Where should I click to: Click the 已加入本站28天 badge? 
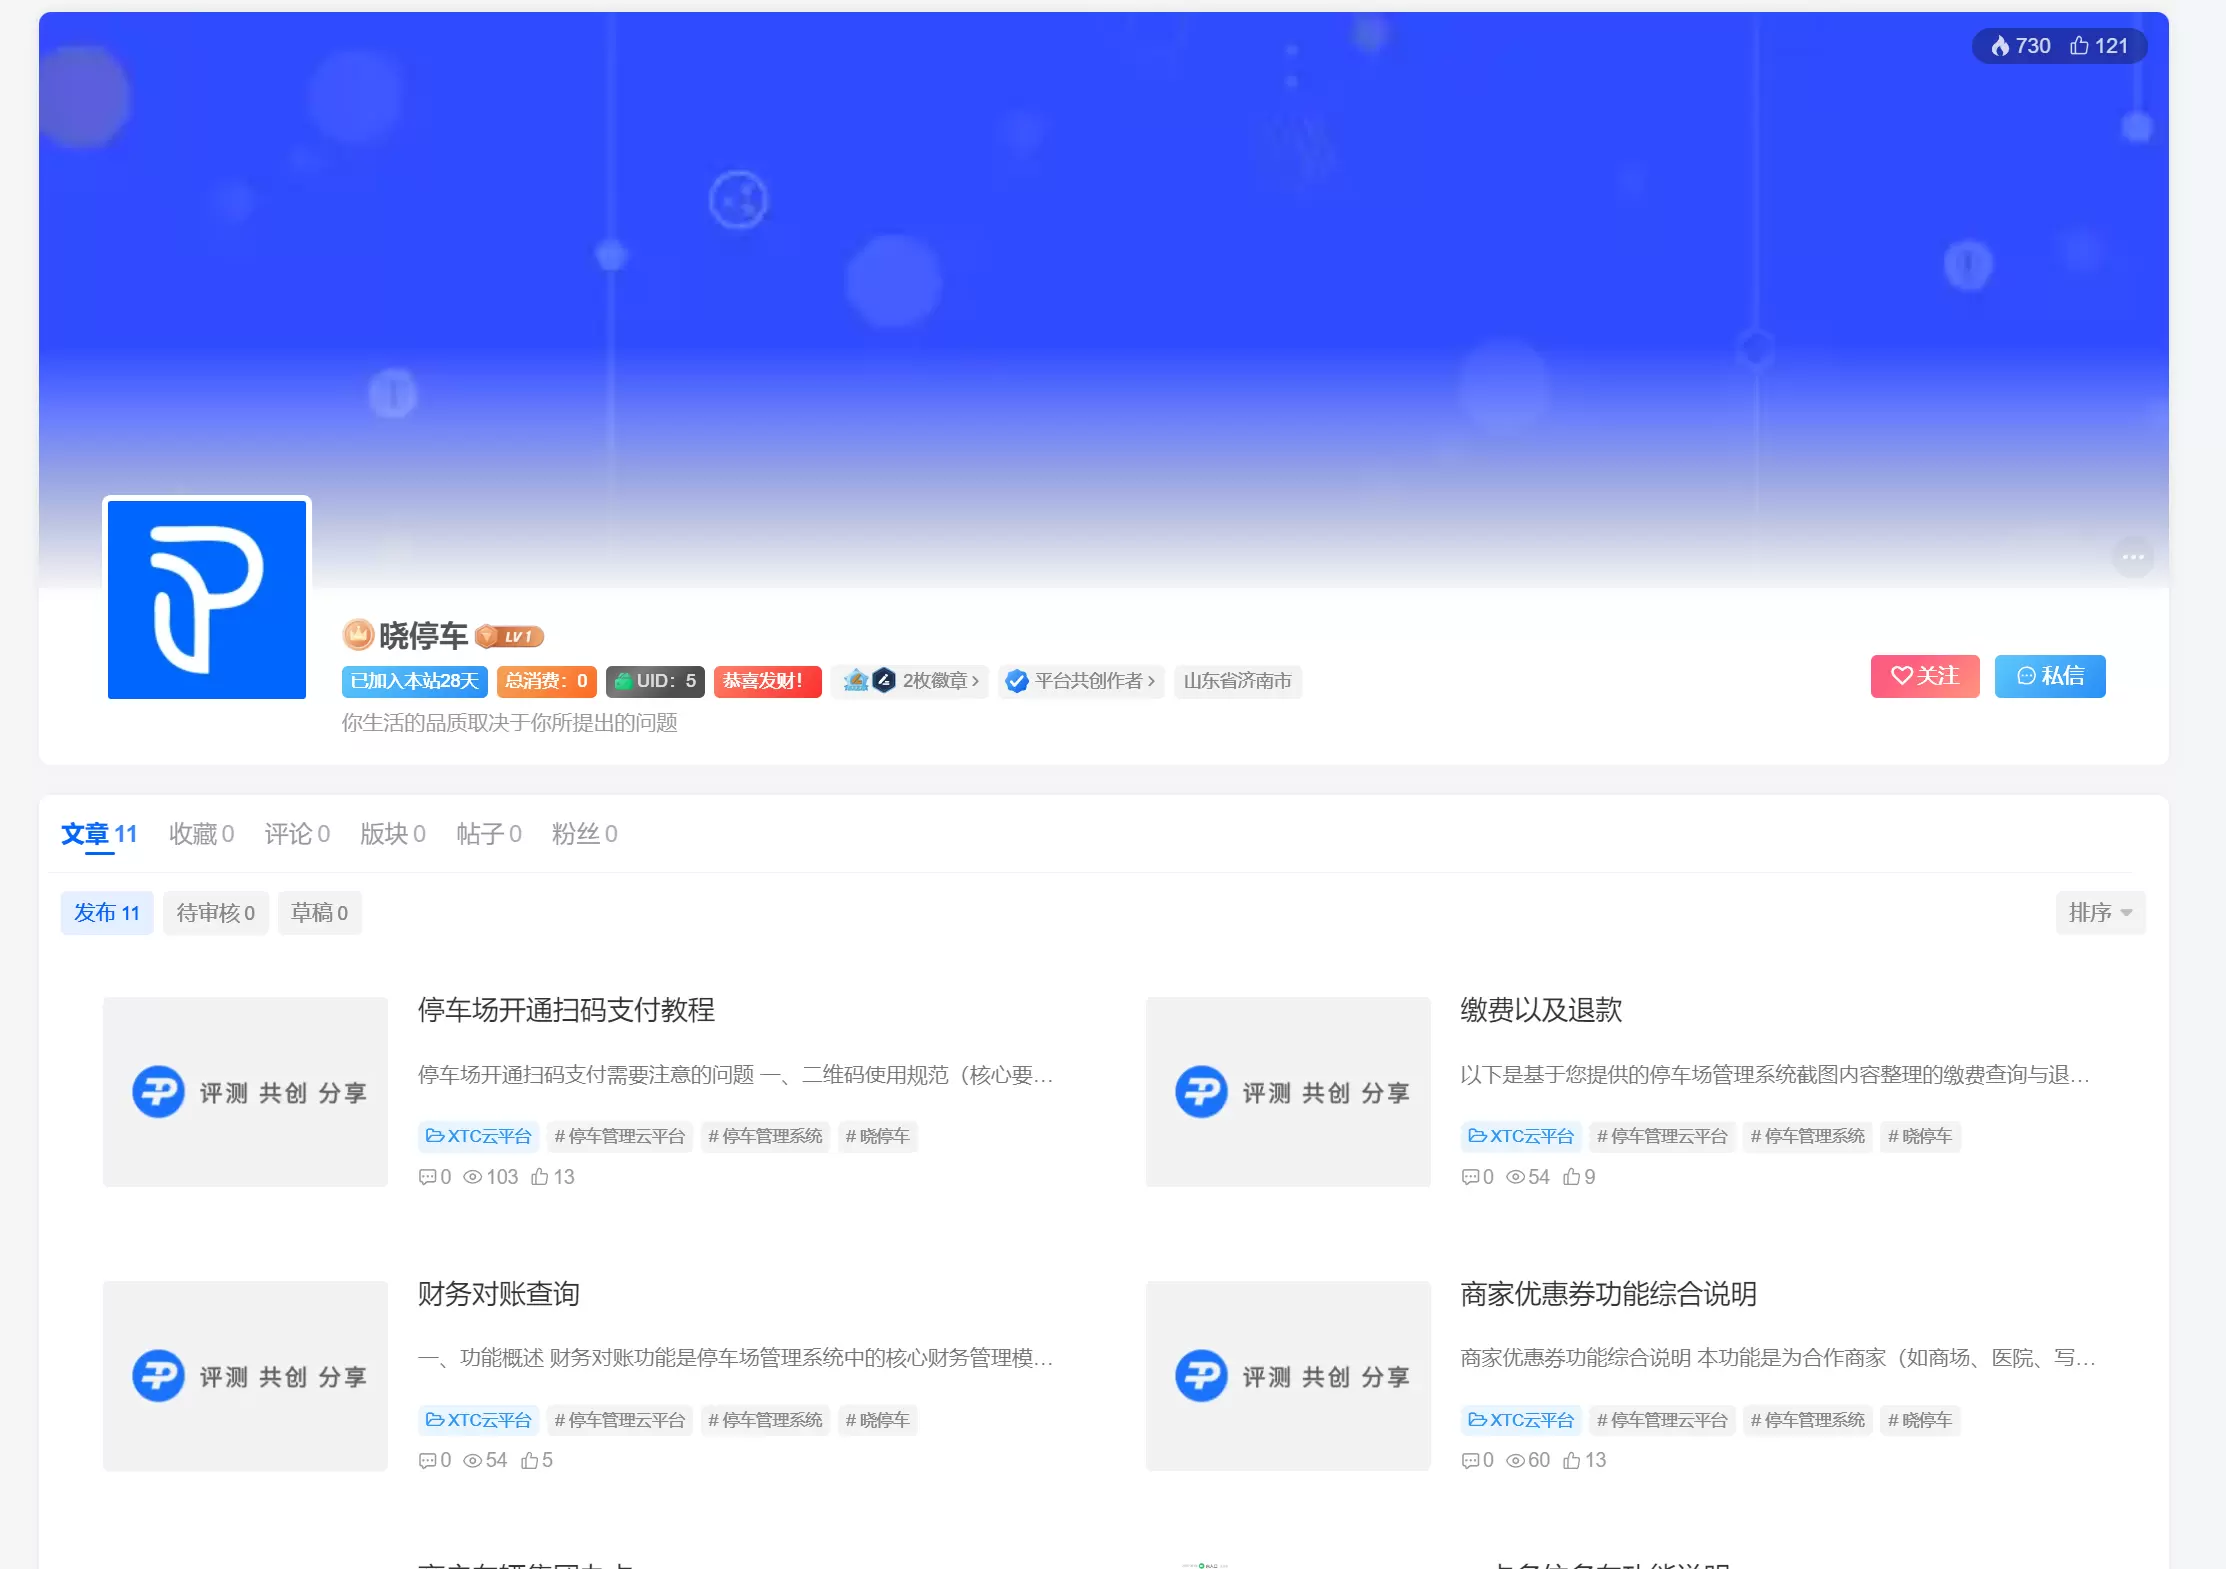pyautogui.click(x=414, y=681)
